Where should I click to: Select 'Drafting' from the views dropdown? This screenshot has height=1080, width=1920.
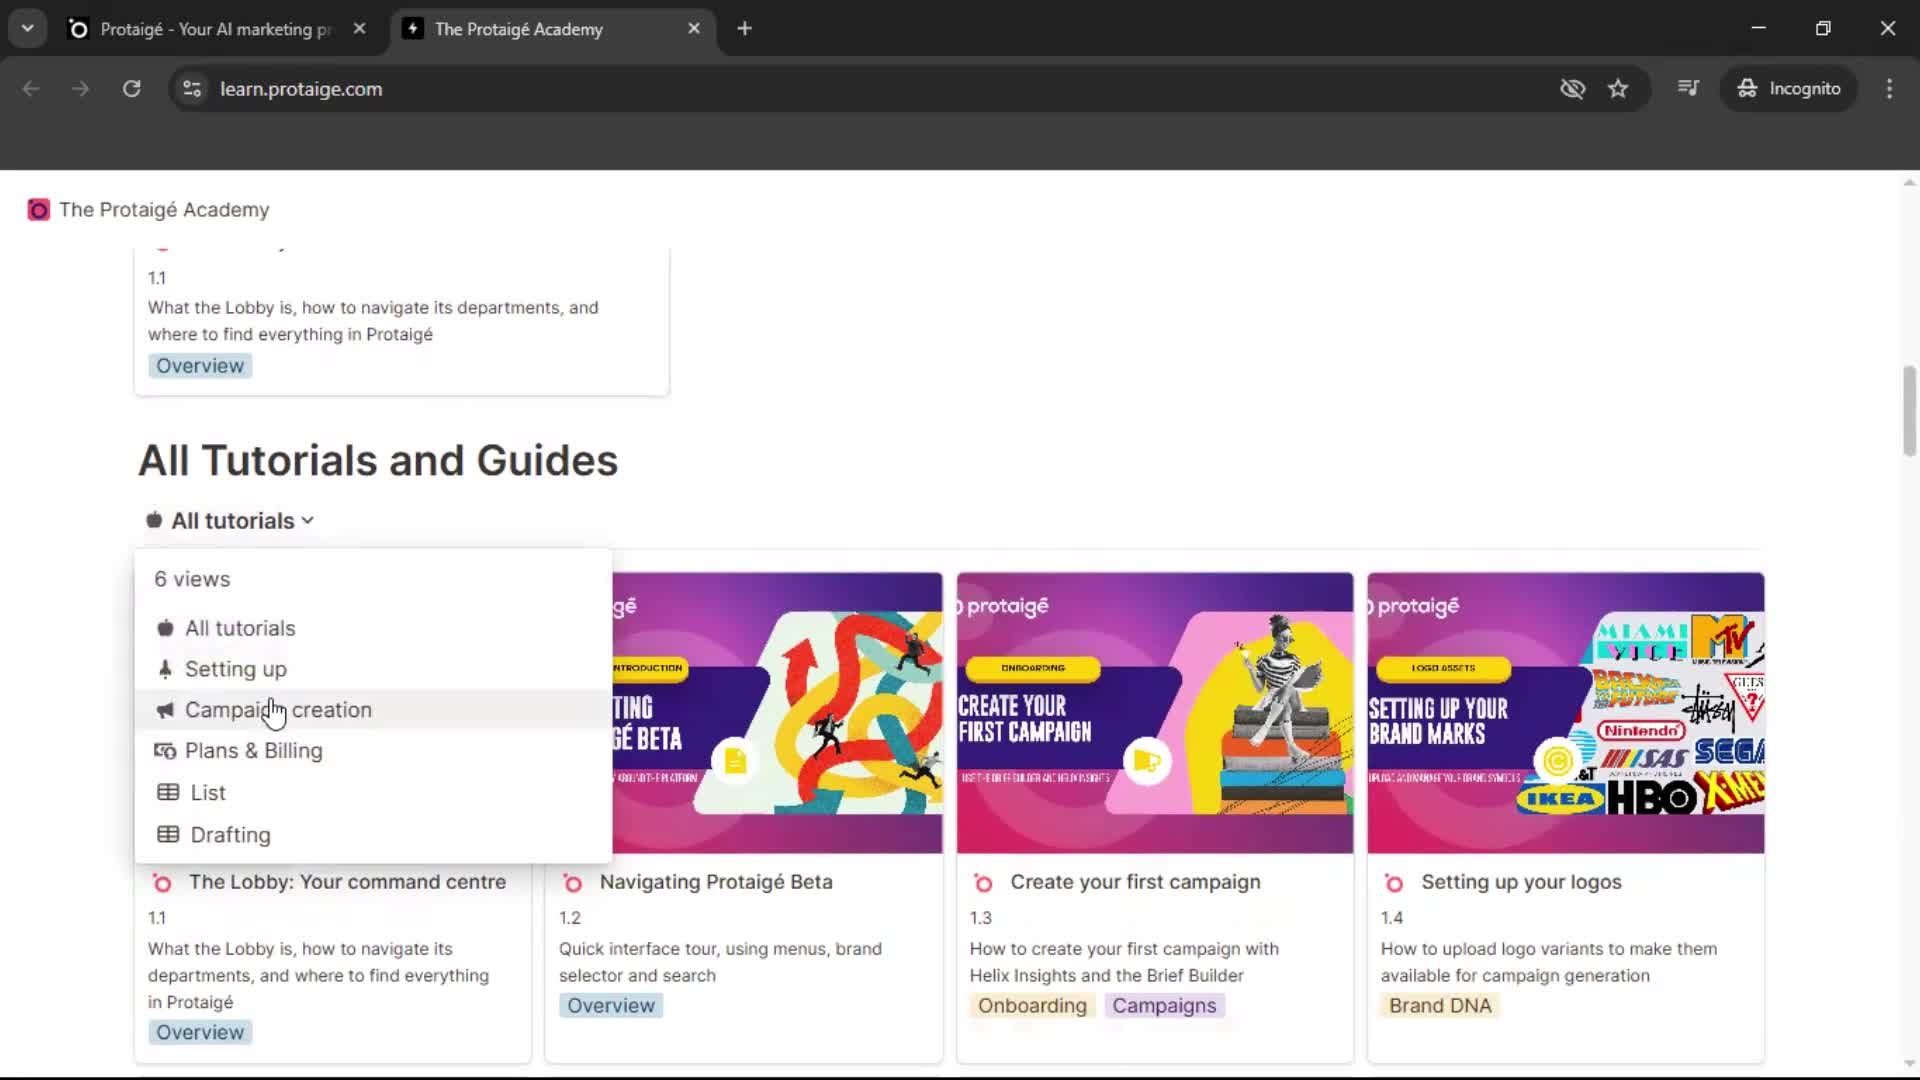(229, 834)
